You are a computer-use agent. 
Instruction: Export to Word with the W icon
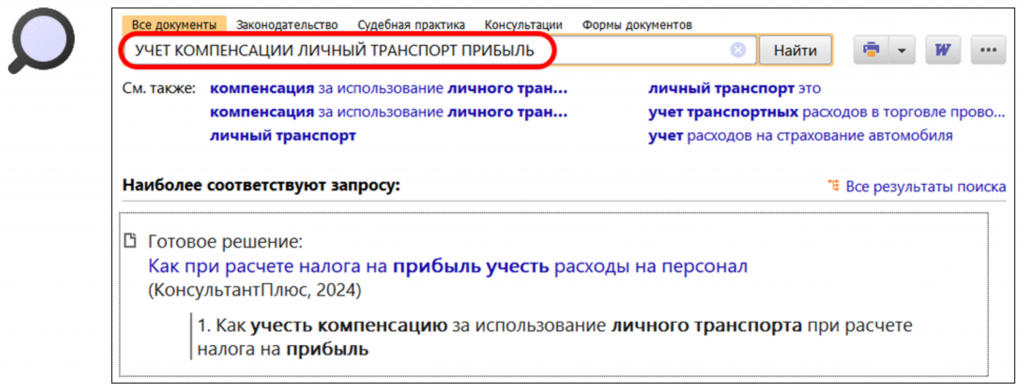point(942,50)
